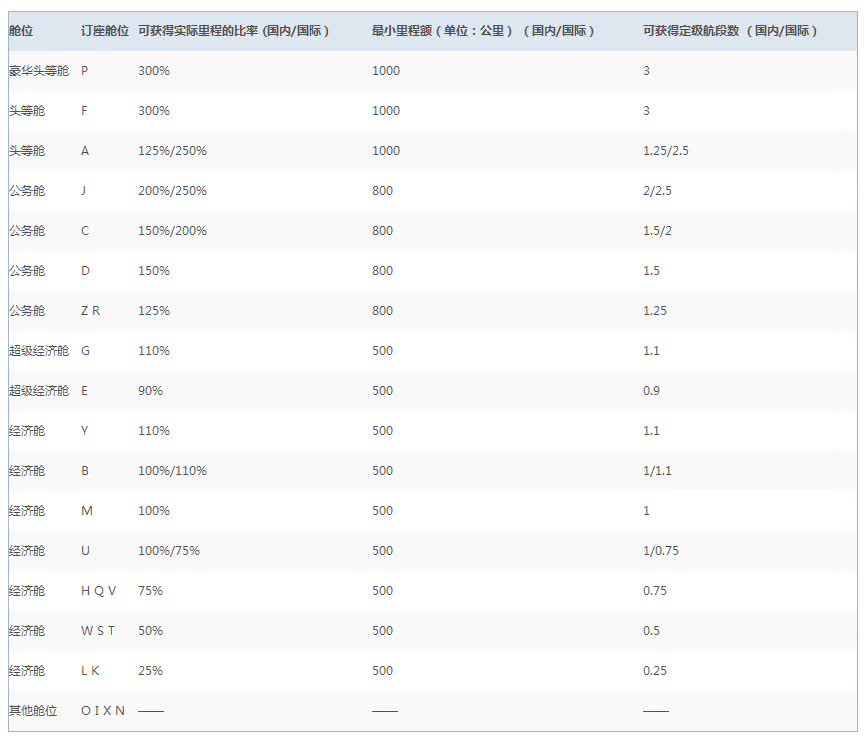This screenshot has height=738, width=866.
Task: Click the 1/0.75 segment count cell
Action: (662, 551)
